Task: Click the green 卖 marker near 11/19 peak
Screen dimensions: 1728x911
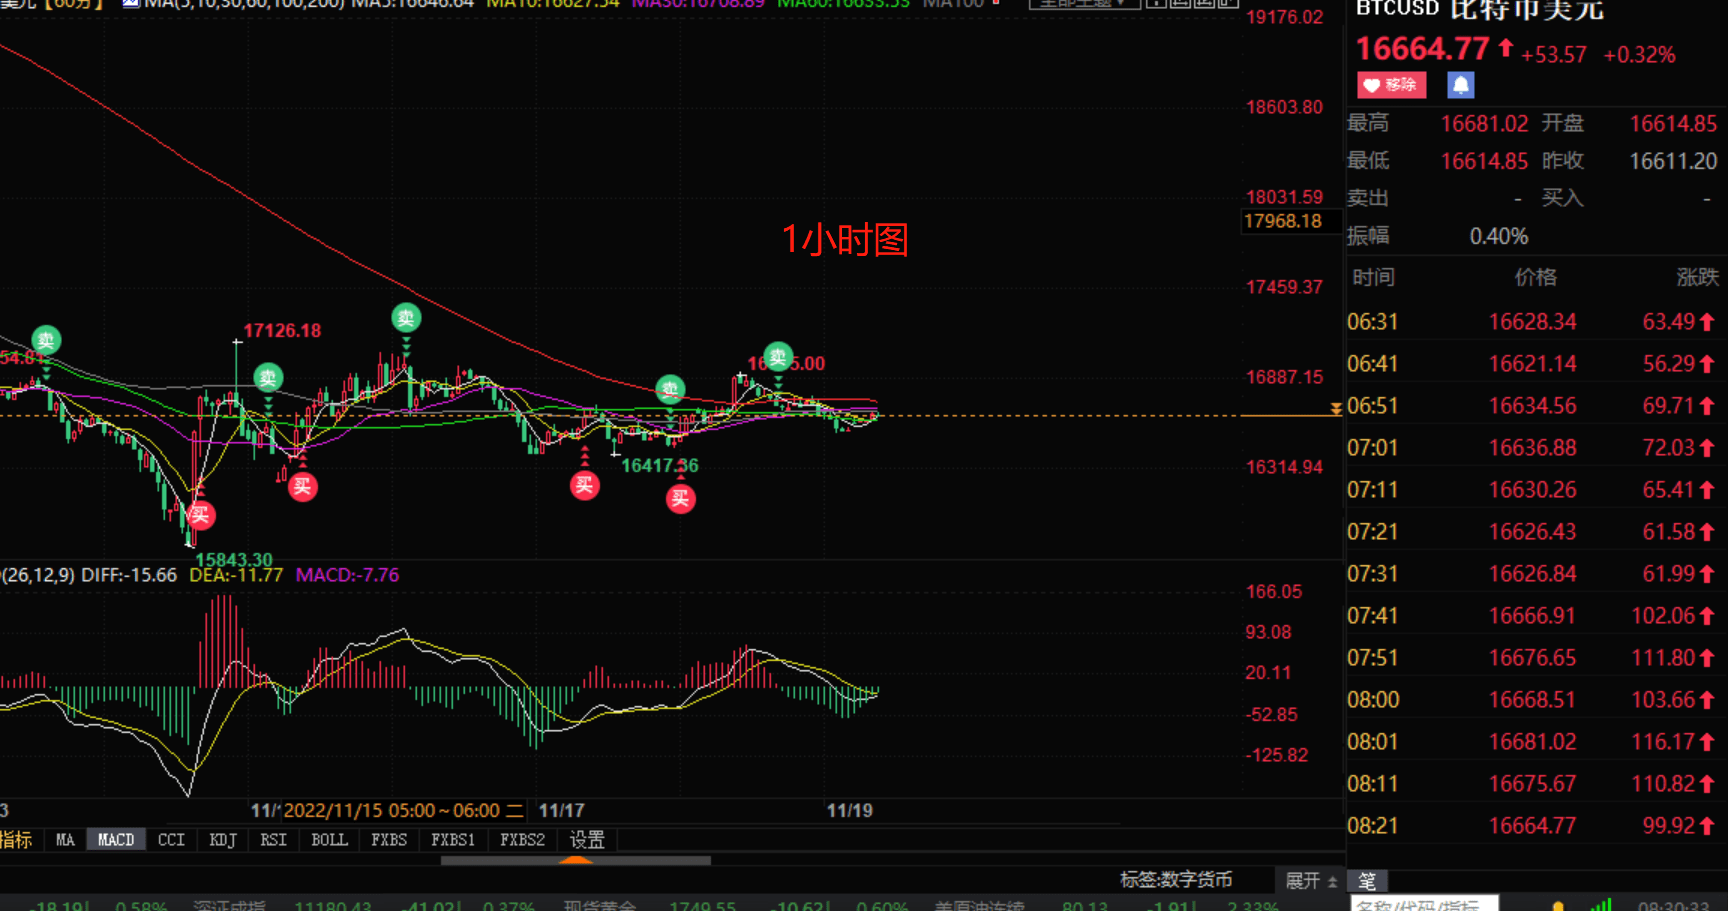Action: coord(778,356)
